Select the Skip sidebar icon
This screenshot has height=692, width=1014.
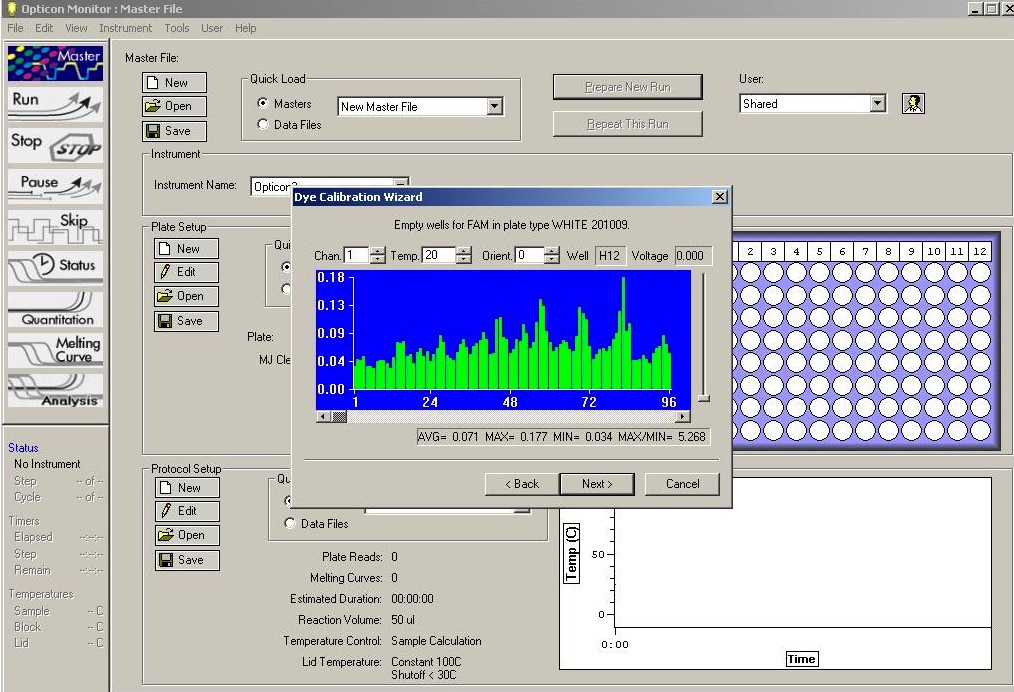[x=55, y=226]
